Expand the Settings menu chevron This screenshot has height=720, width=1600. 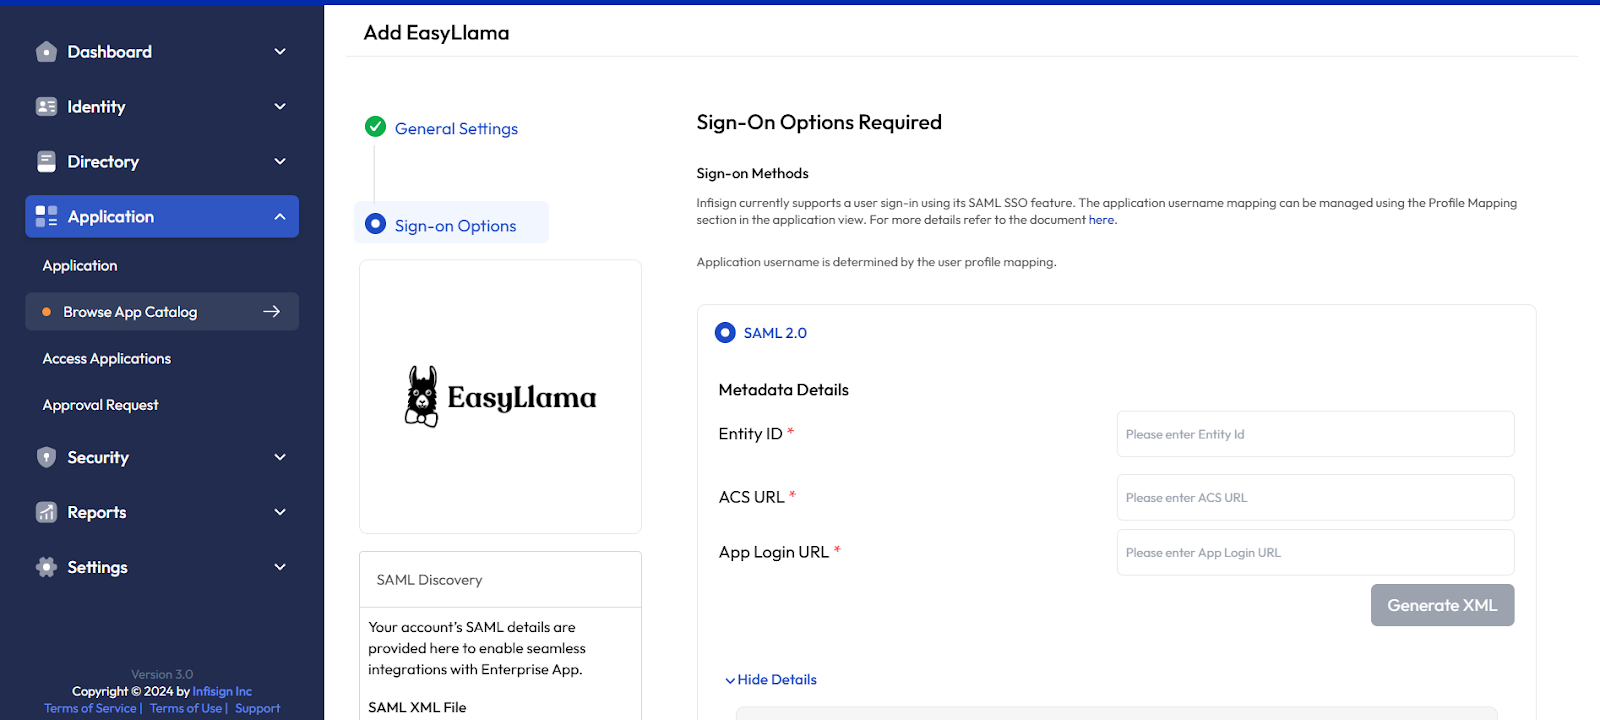(x=280, y=567)
